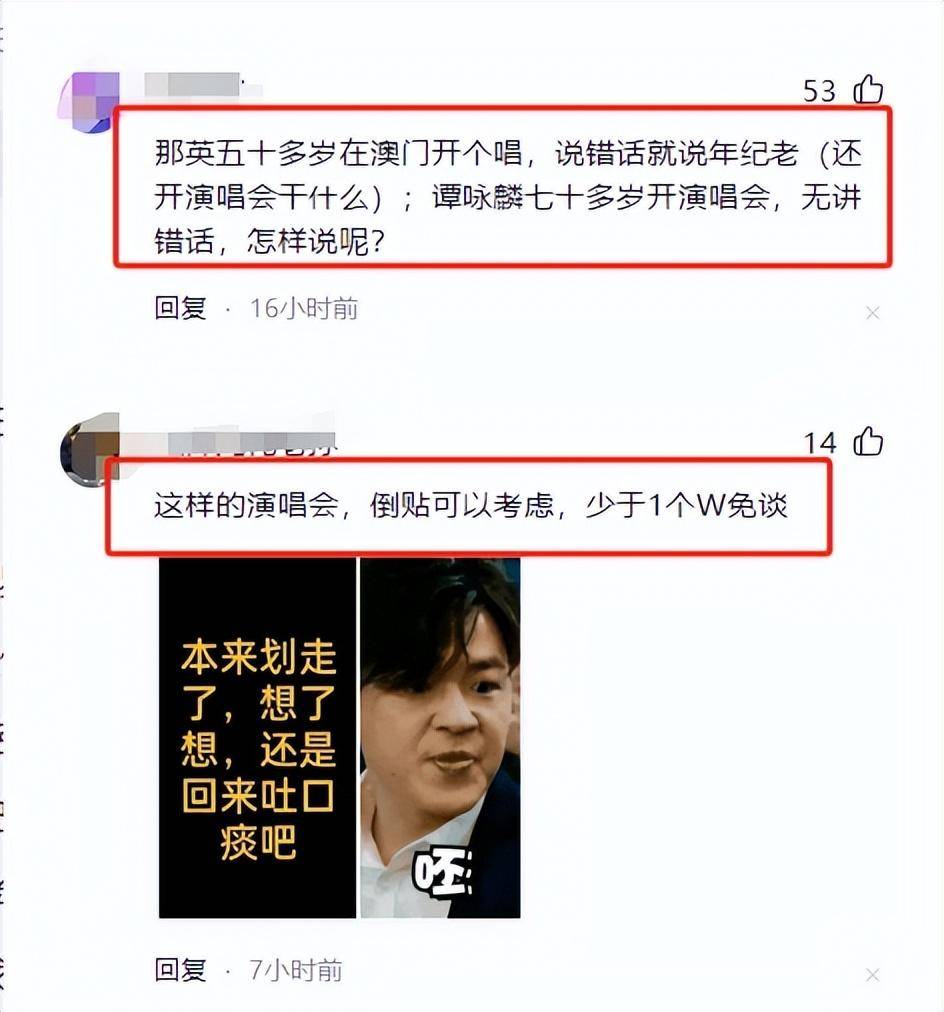Click the 14 like count
Screen dimensions: 944x1012
819,443
